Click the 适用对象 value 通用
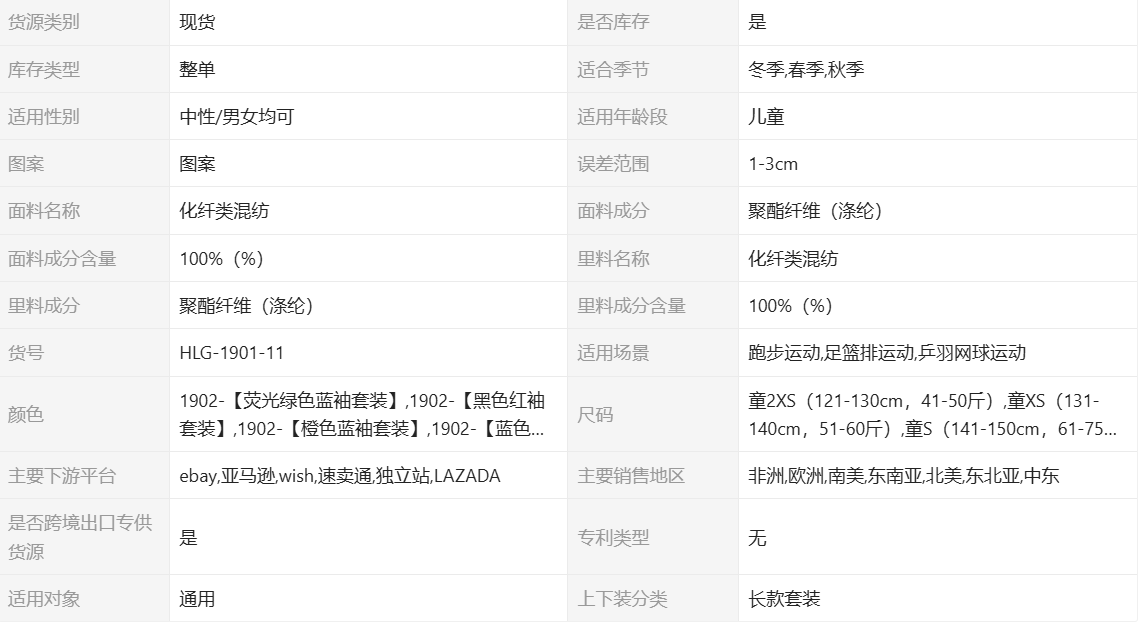This screenshot has width=1141, height=625. pyautogui.click(x=197, y=600)
